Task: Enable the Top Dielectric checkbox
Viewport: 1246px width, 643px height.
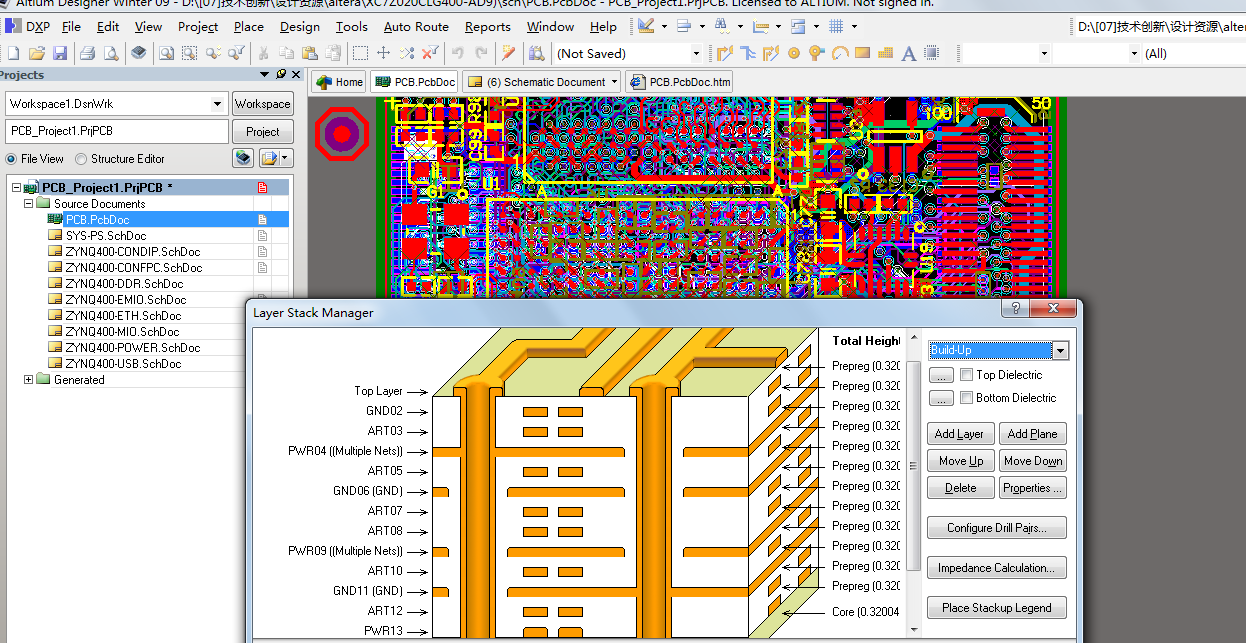Action: [966, 375]
